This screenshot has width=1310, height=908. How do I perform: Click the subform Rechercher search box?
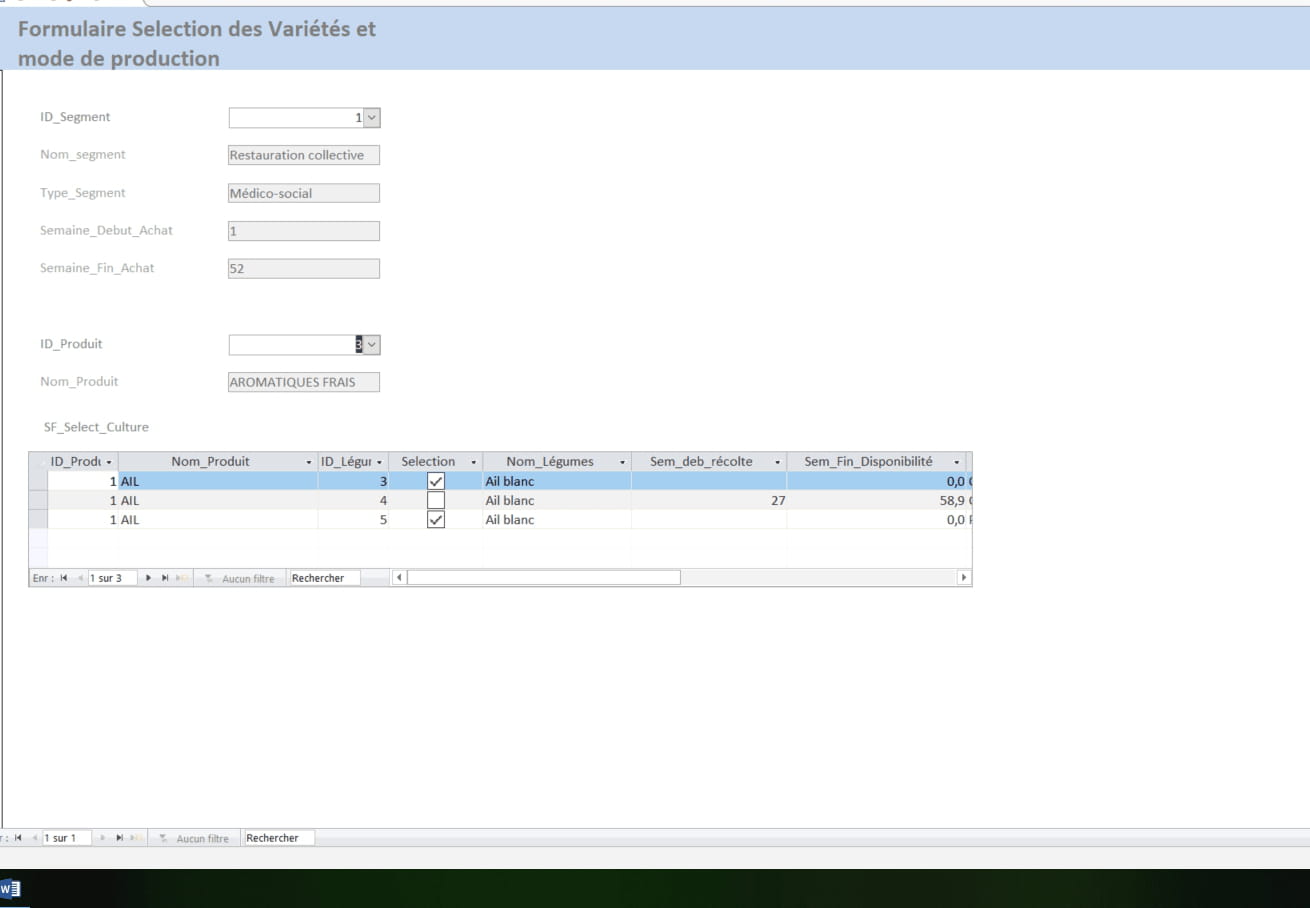pyautogui.click(x=324, y=578)
